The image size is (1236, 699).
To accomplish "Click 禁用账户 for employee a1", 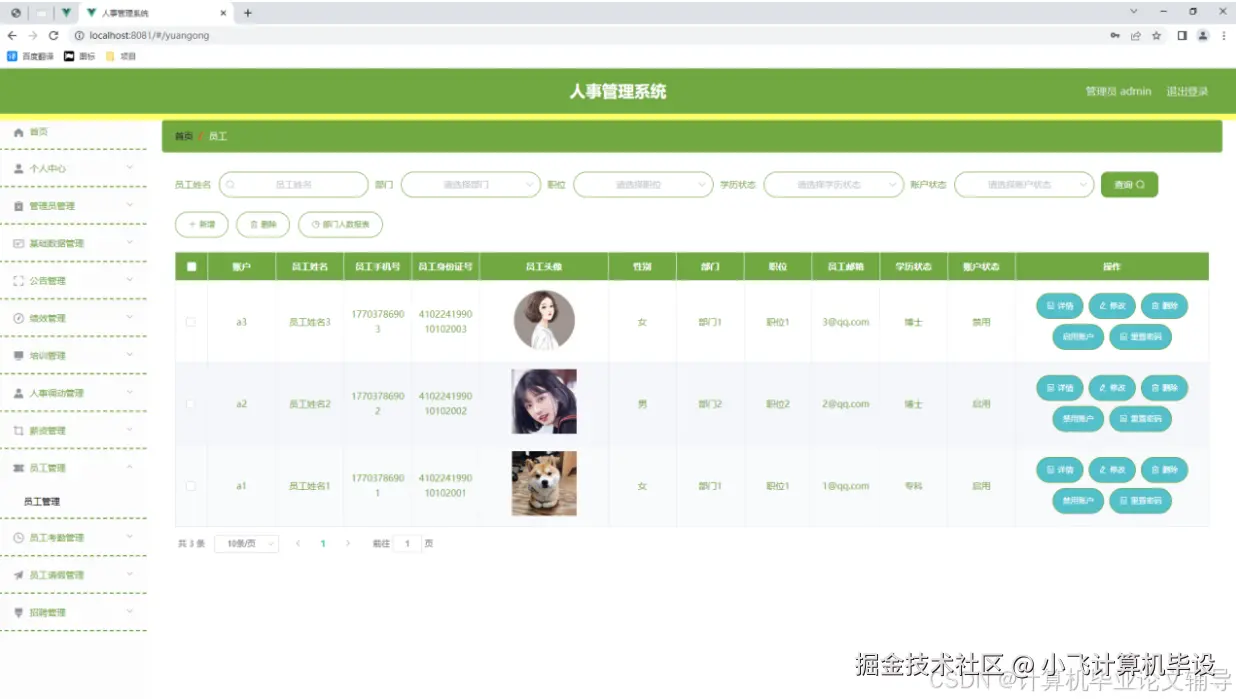I will (x=1078, y=501).
